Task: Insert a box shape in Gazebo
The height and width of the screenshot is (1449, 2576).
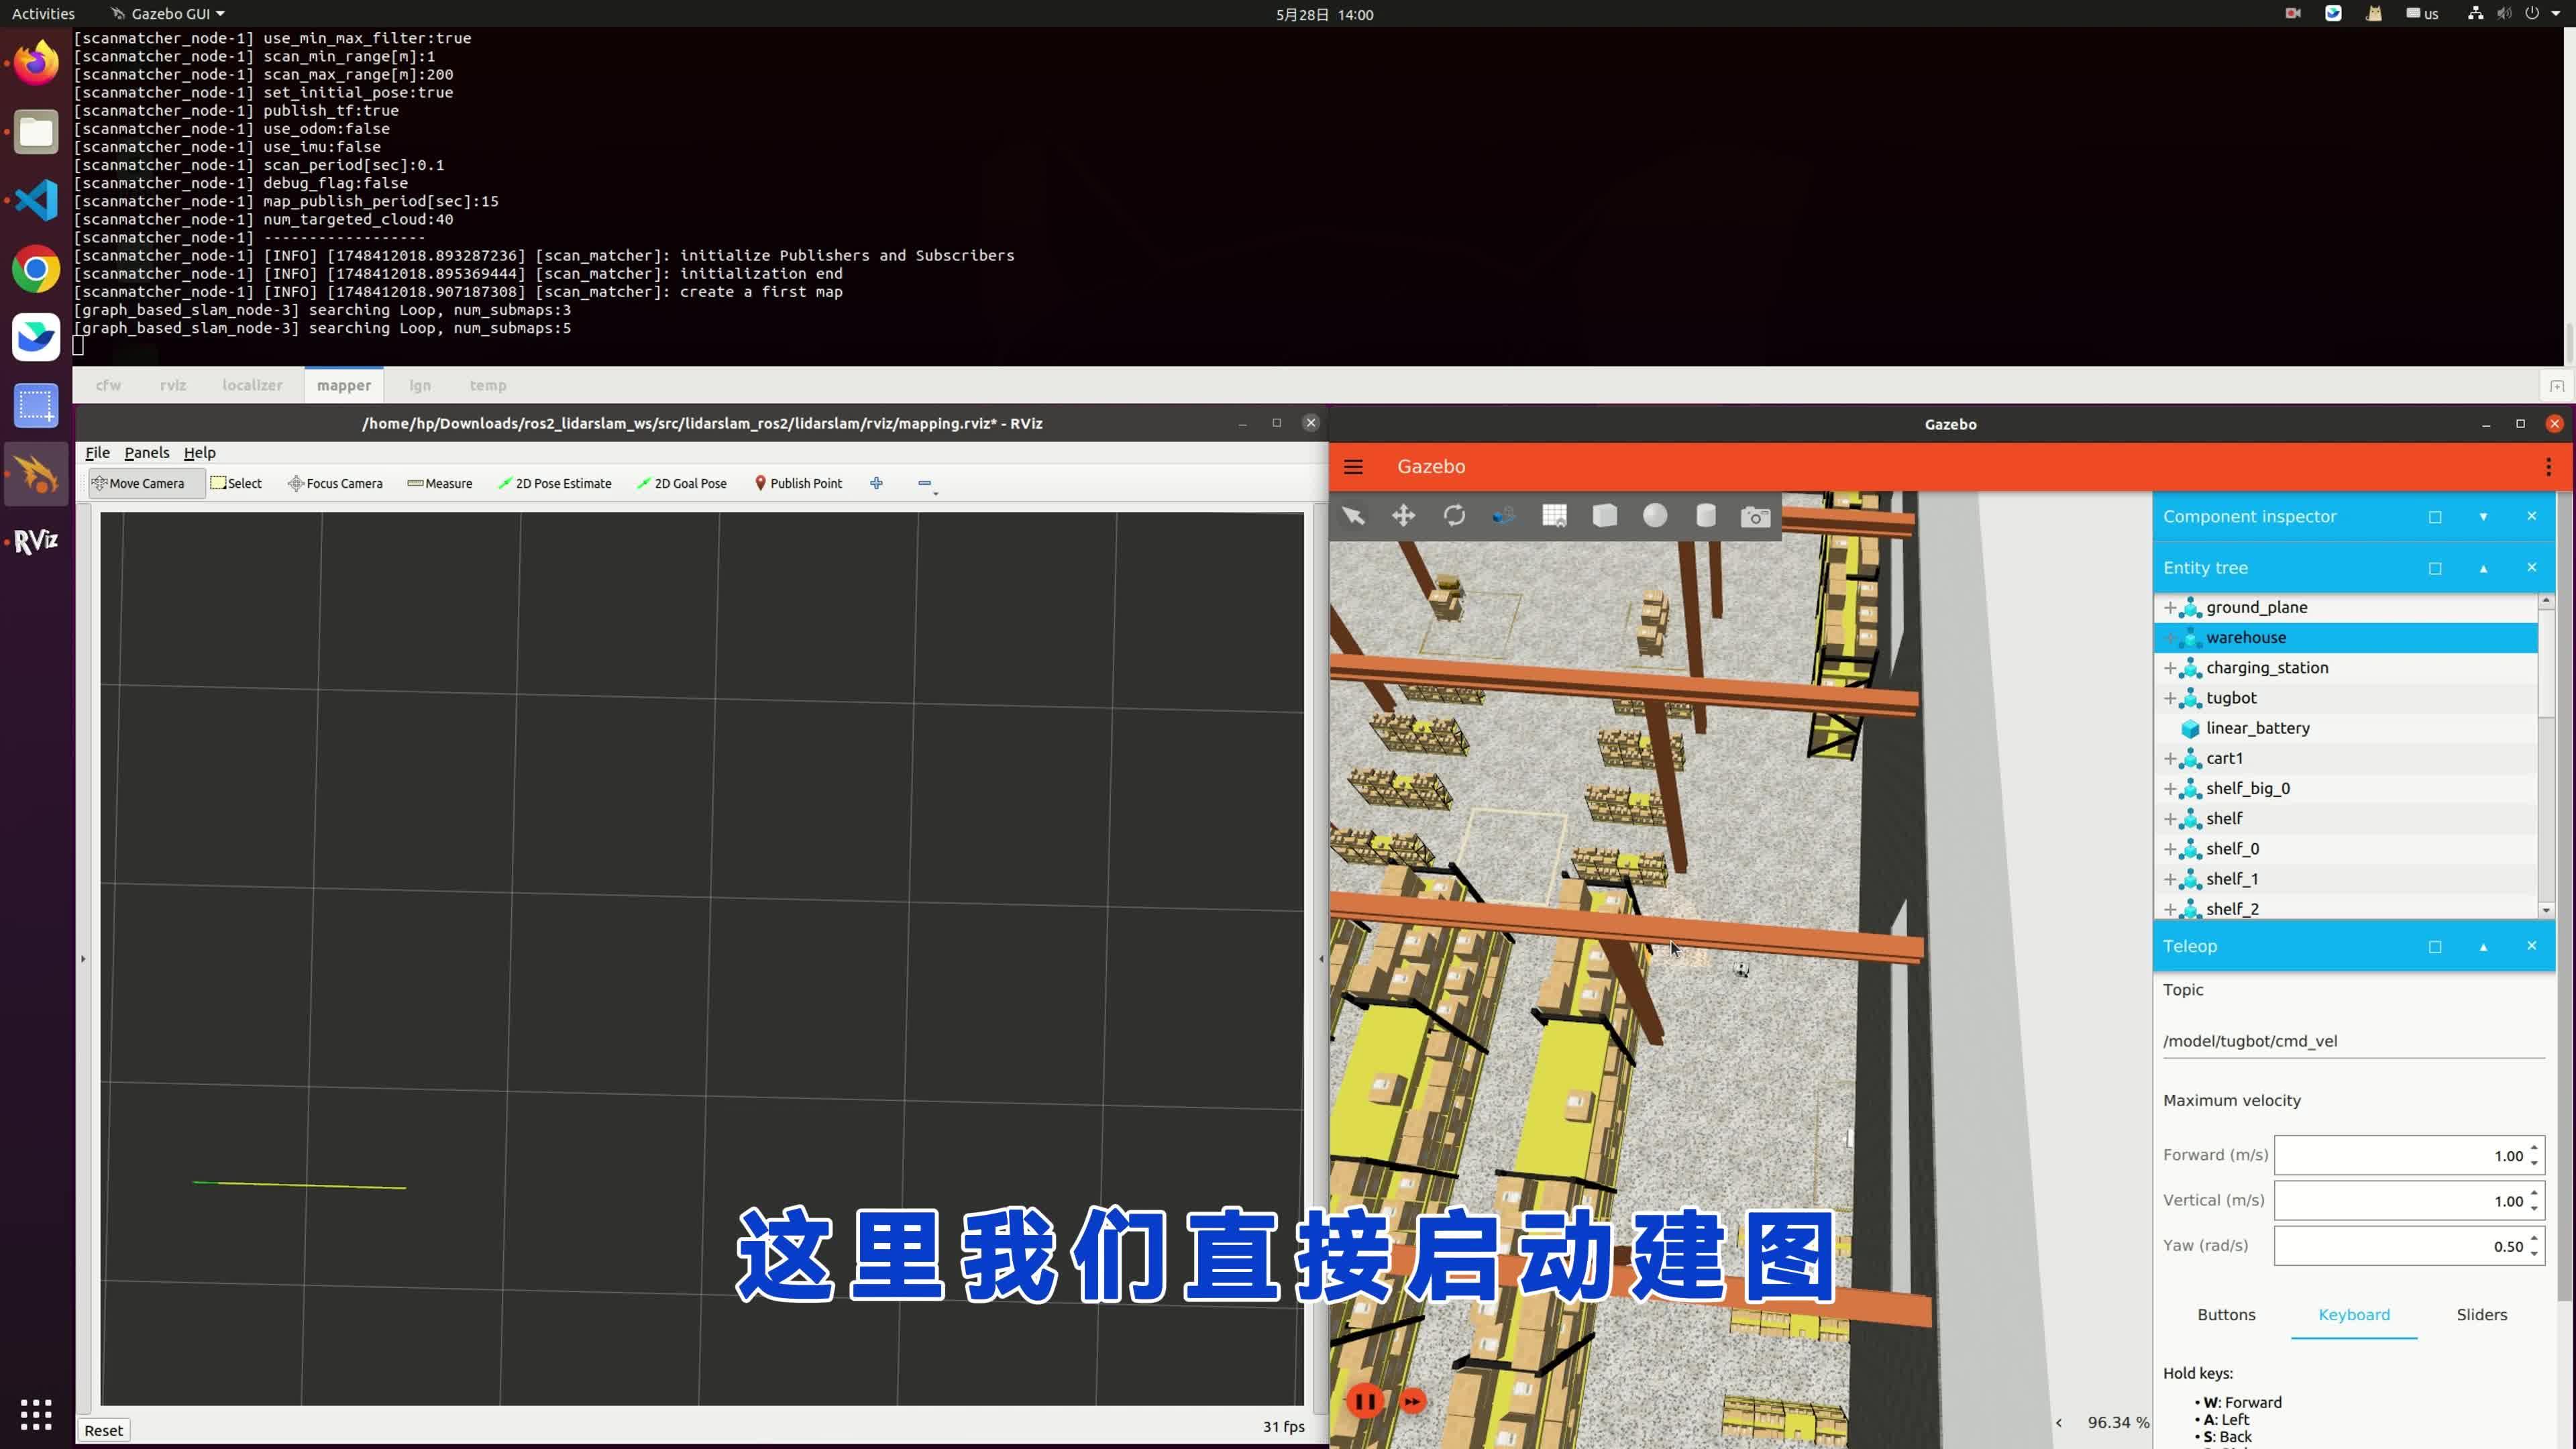Action: click(1605, 516)
